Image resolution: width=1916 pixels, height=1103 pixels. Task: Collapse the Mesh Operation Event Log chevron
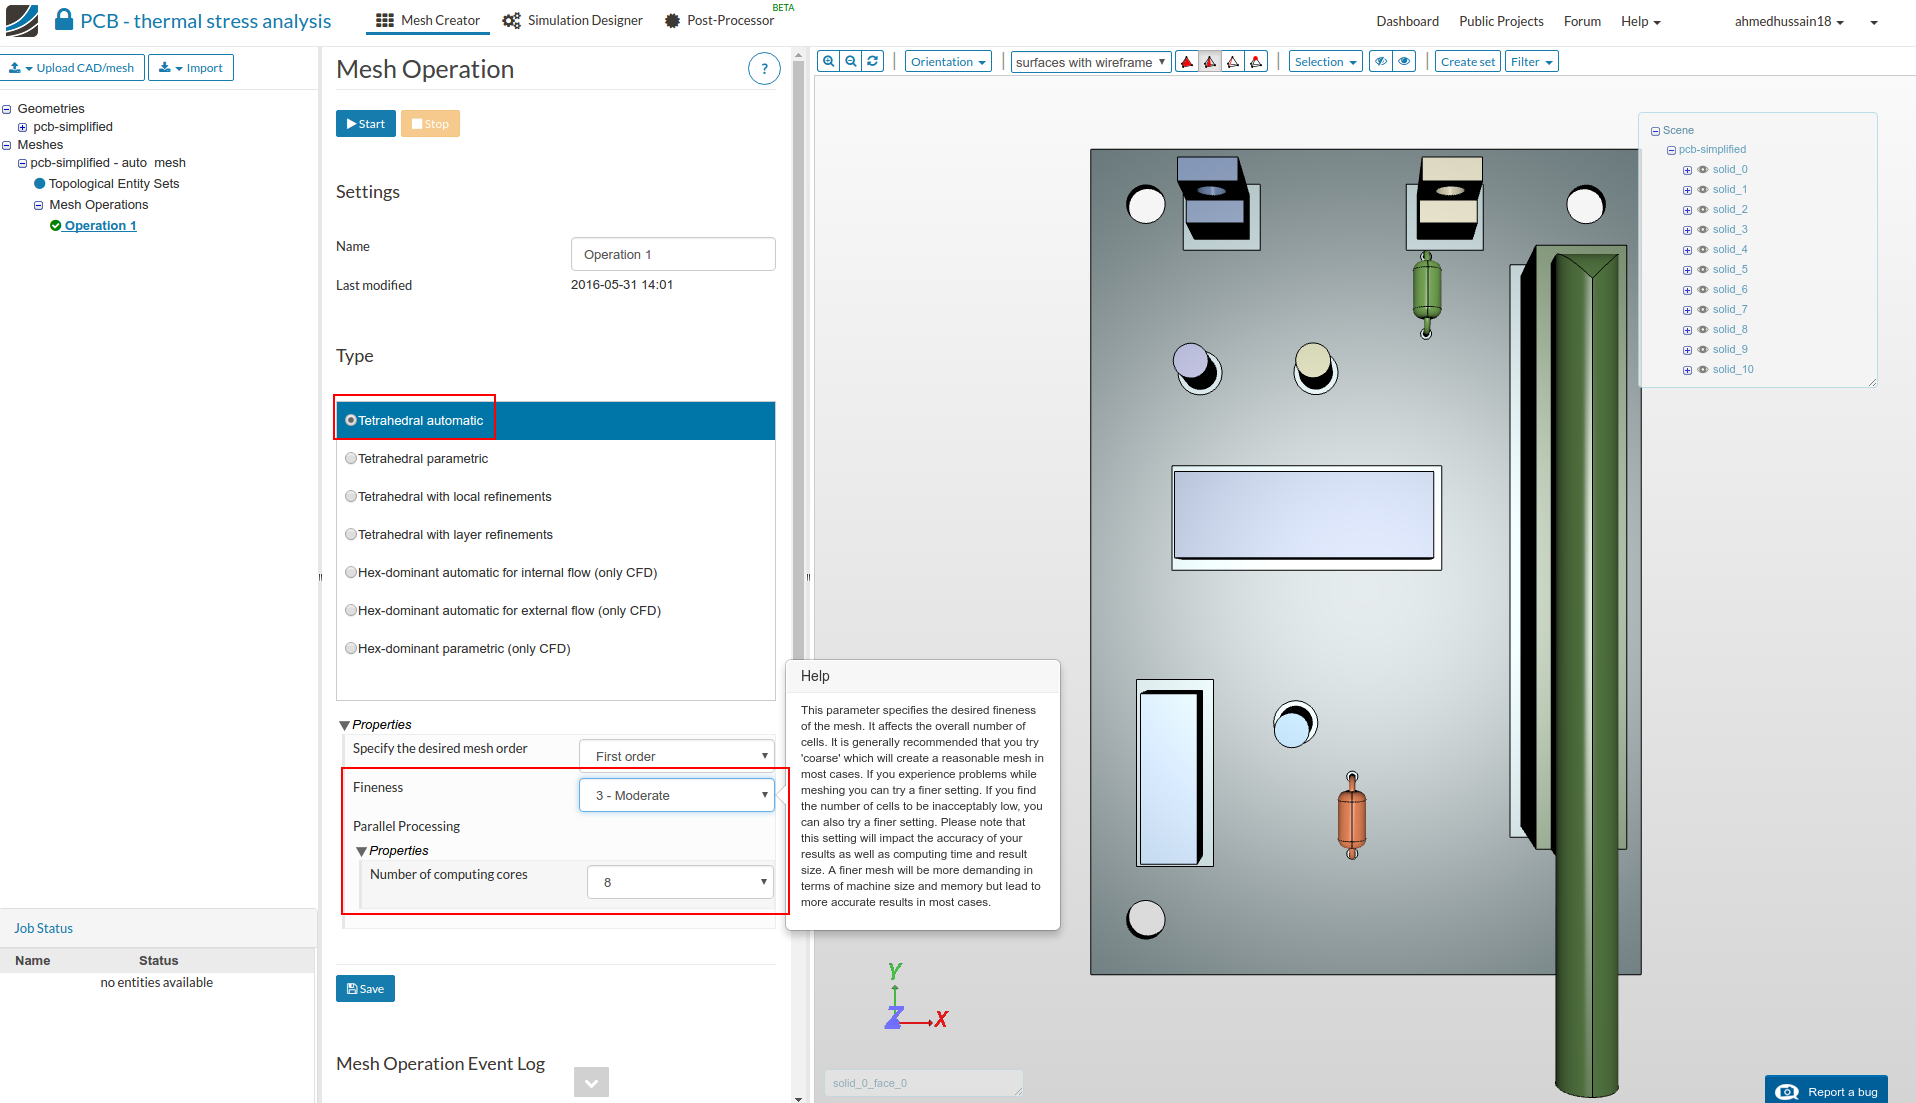(591, 1082)
